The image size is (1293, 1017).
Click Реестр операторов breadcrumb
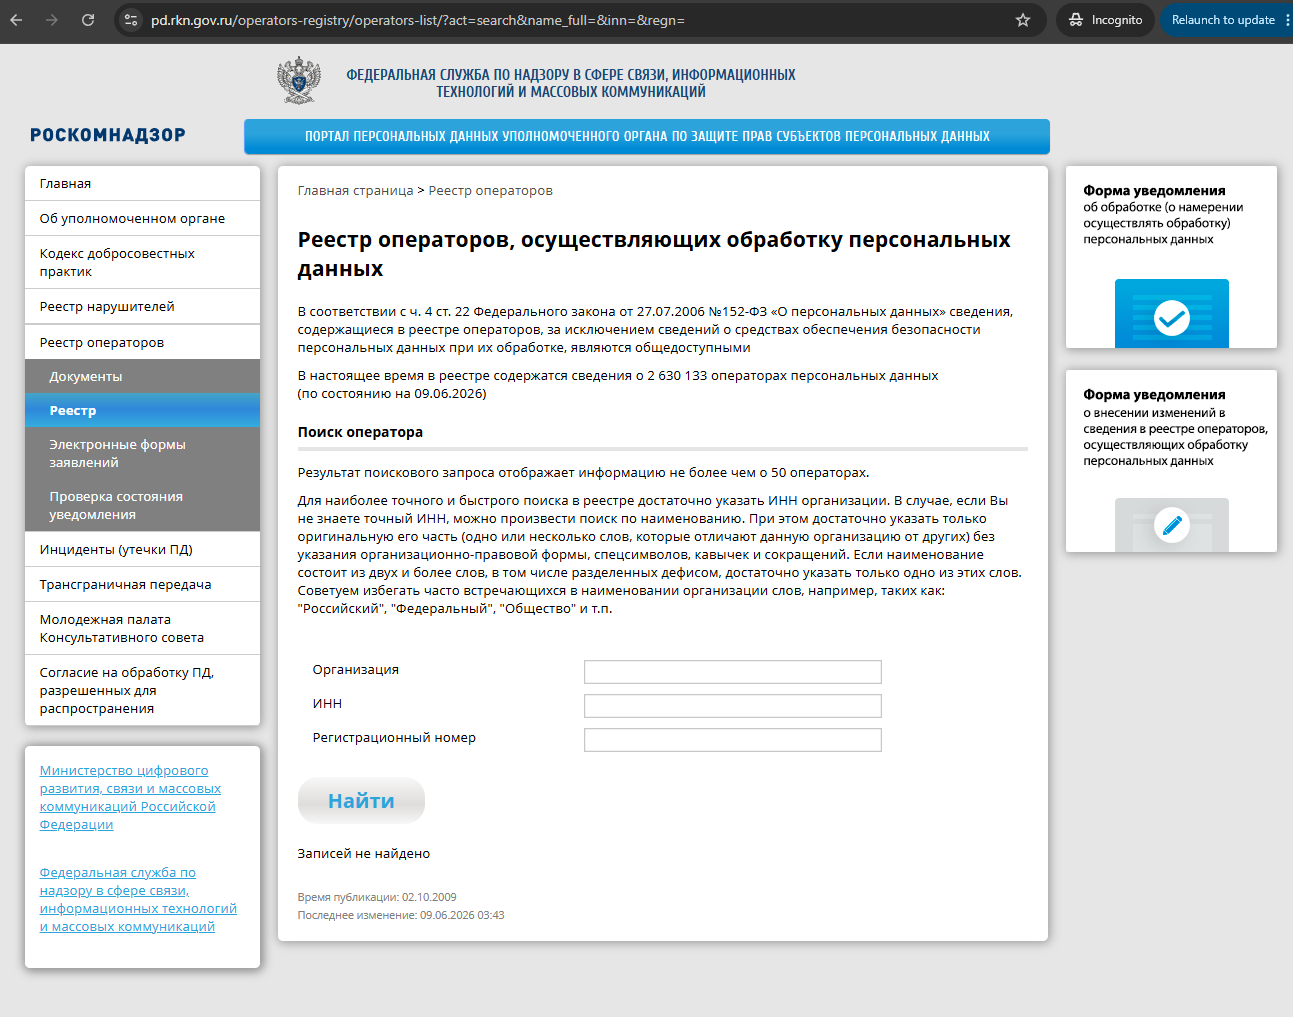pyautogui.click(x=490, y=191)
